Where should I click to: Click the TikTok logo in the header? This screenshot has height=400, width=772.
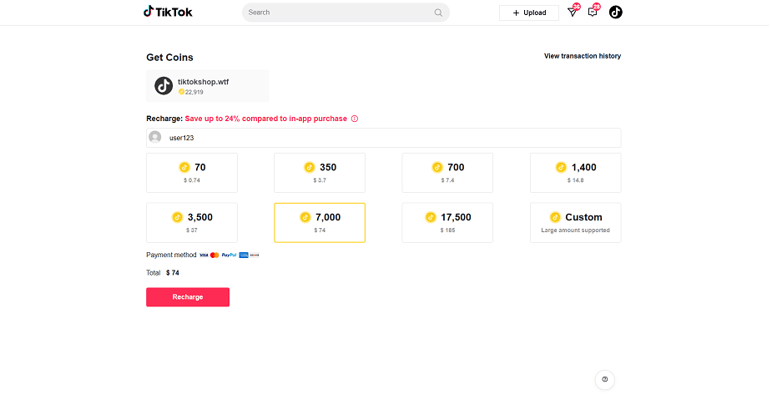click(x=168, y=12)
